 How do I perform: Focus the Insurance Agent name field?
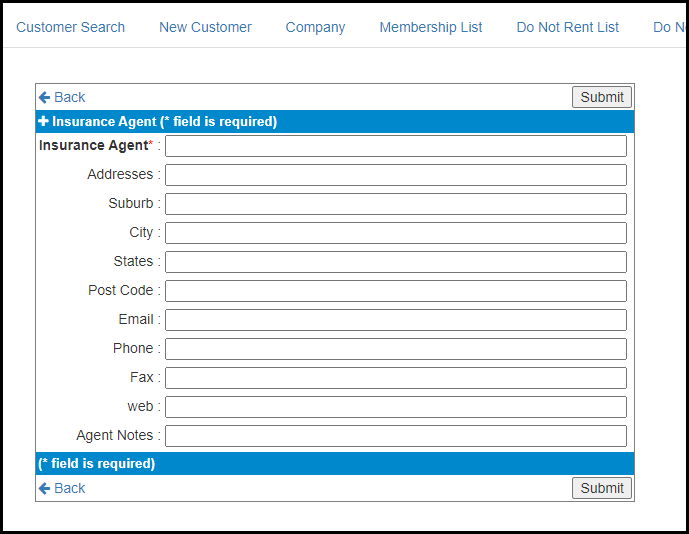coord(396,146)
